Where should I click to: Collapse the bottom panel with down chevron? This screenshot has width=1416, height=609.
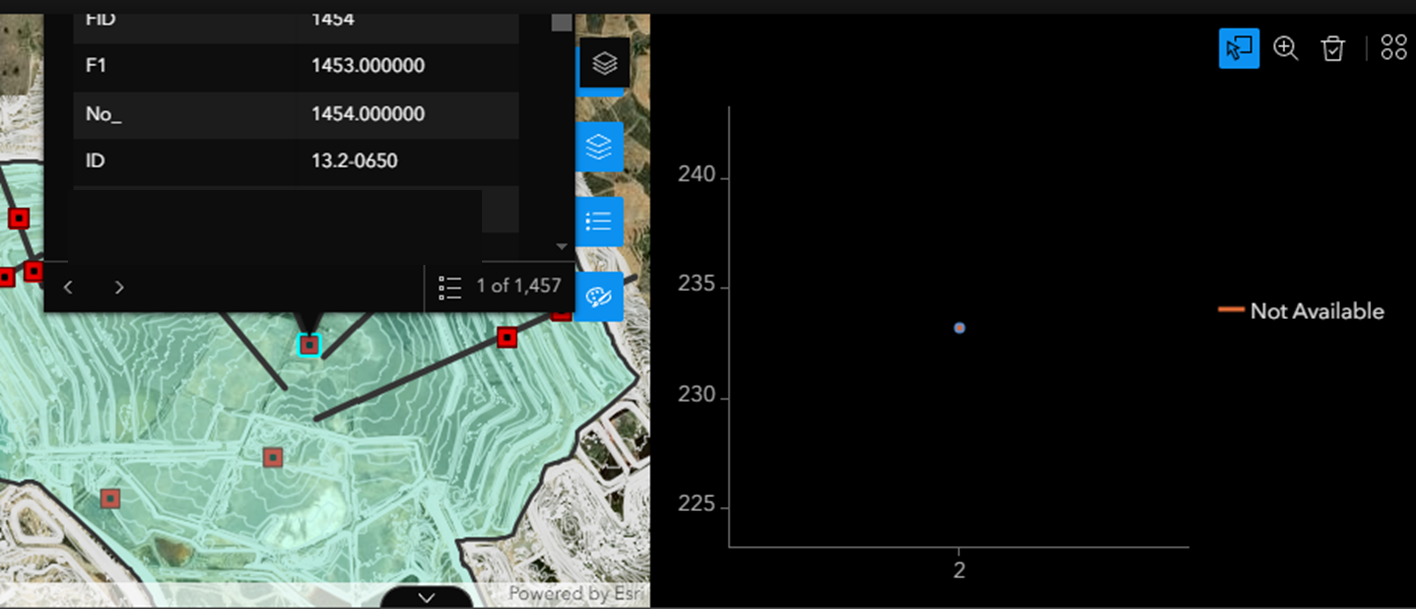pos(427,597)
